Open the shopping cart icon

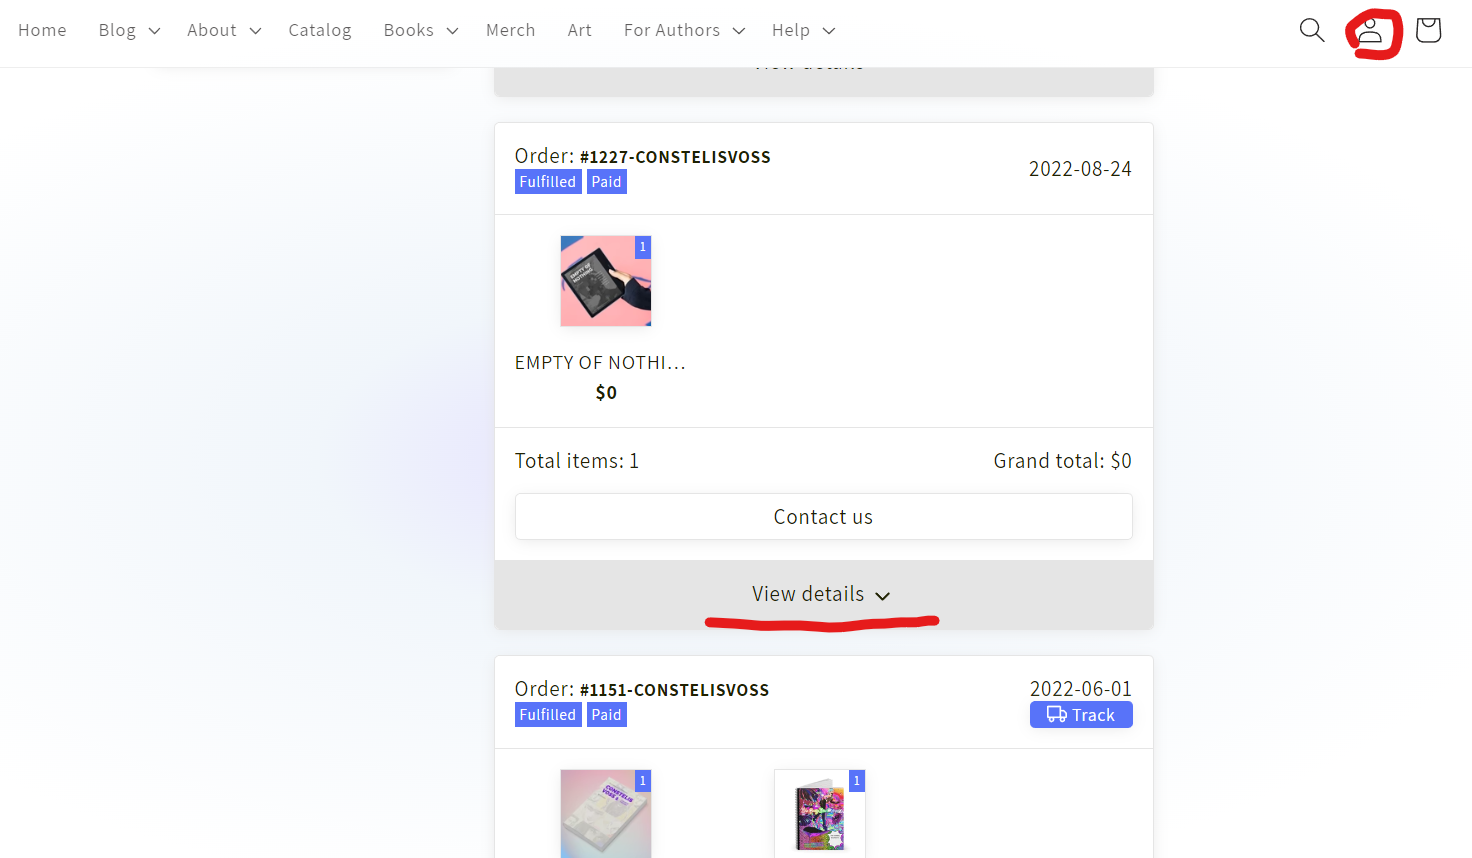(x=1428, y=30)
